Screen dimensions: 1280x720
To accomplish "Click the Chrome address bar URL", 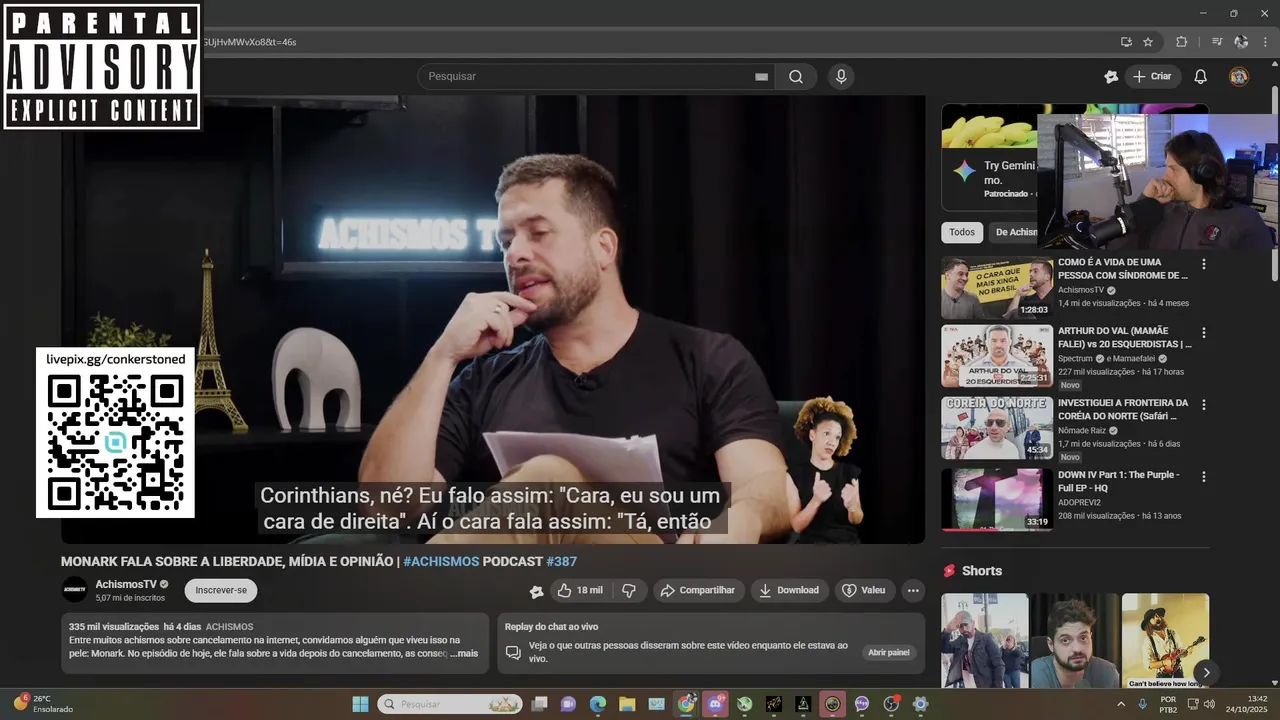I will coord(250,42).
